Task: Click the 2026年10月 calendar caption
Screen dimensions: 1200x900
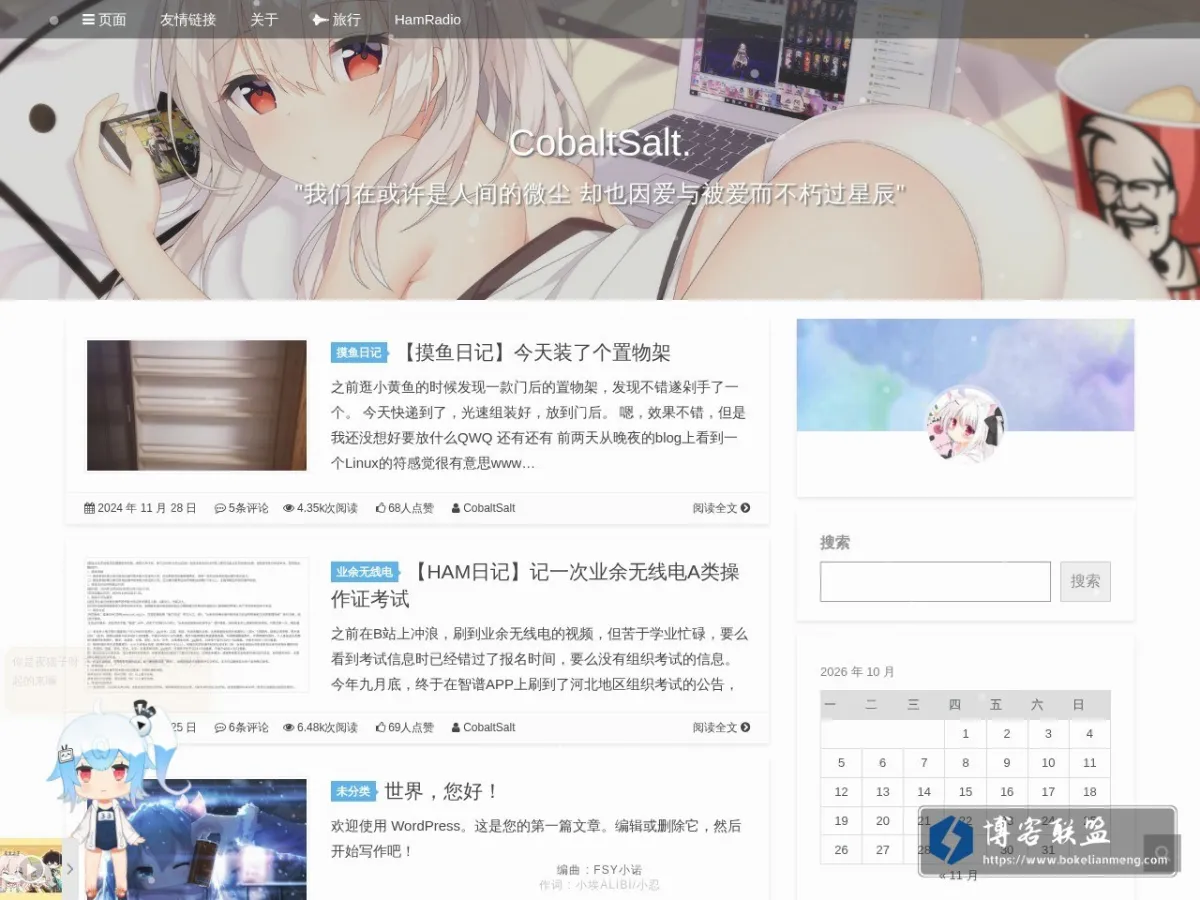Action: [x=857, y=672]
